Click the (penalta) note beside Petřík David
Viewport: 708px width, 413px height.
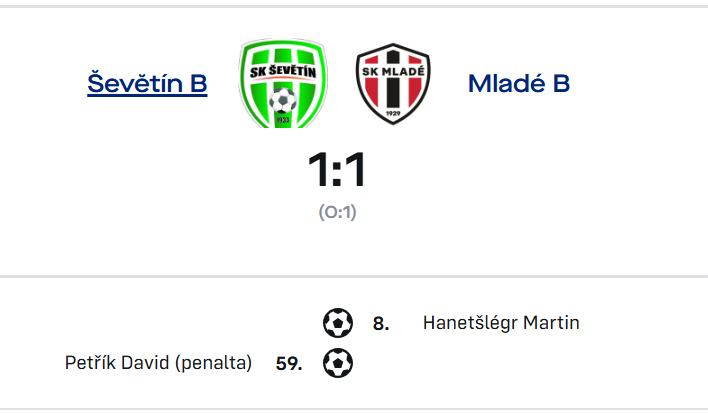tap(213, 363)
